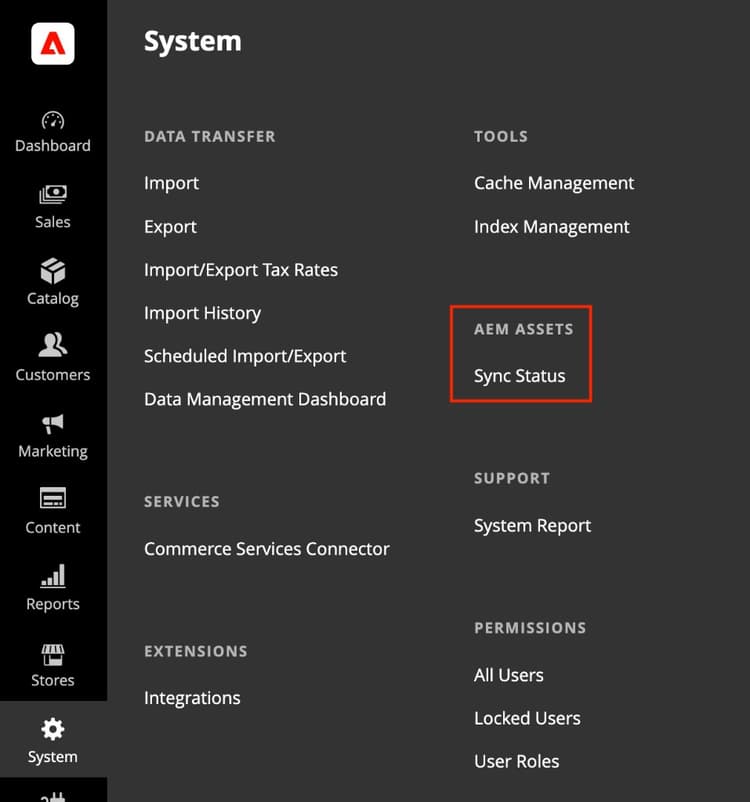750x802 pixels.
Task: Click the Customers label in sidebar
Action: [53, 375]
